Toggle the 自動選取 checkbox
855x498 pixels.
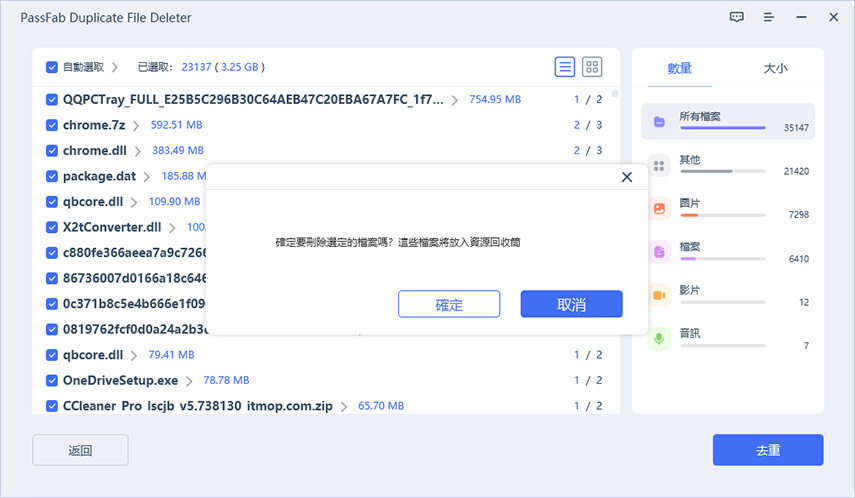click(52, 67)
